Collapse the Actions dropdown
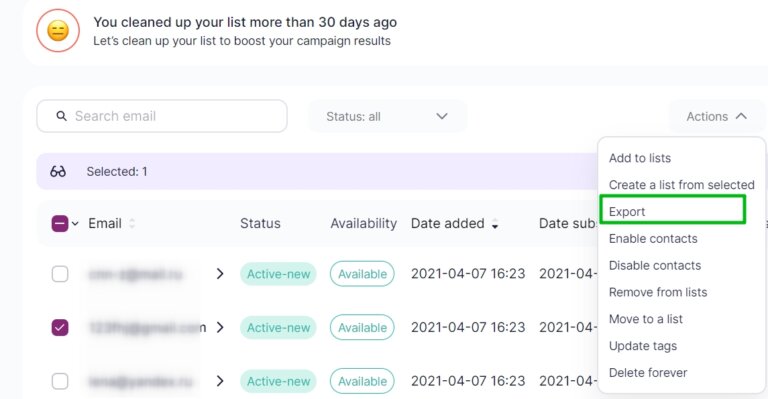Image resolution: width=768 pixels, height=399 pixels. click(716, 117)
